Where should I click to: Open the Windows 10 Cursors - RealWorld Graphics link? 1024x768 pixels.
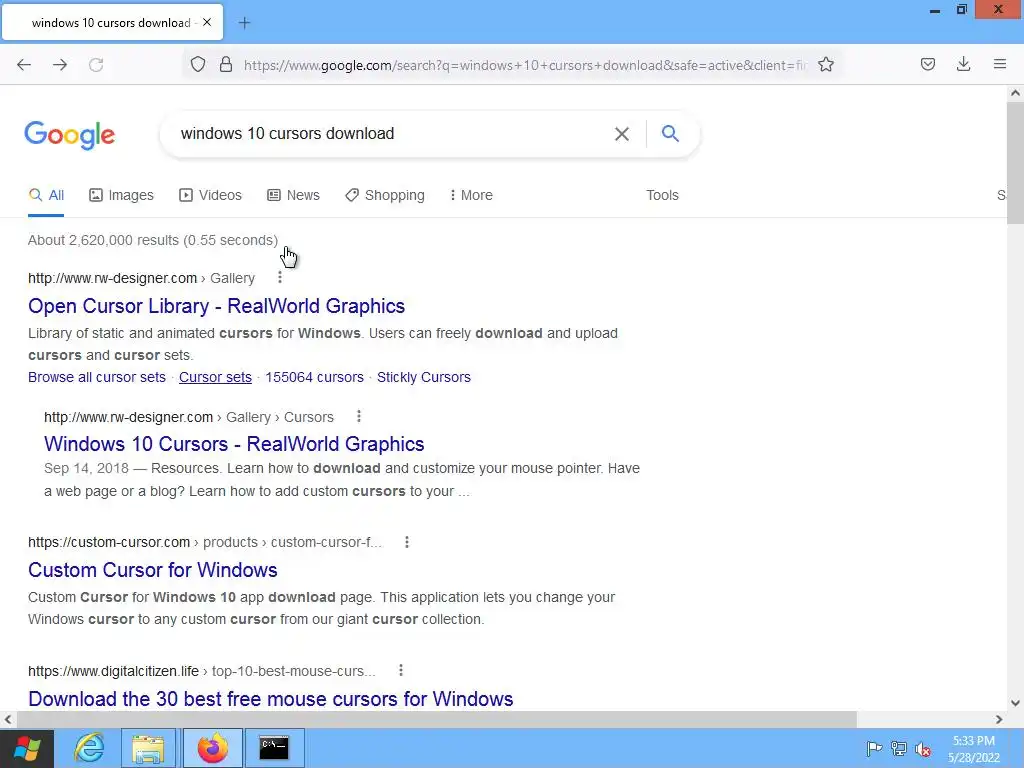pyautogui.click(x=234, y=444)
